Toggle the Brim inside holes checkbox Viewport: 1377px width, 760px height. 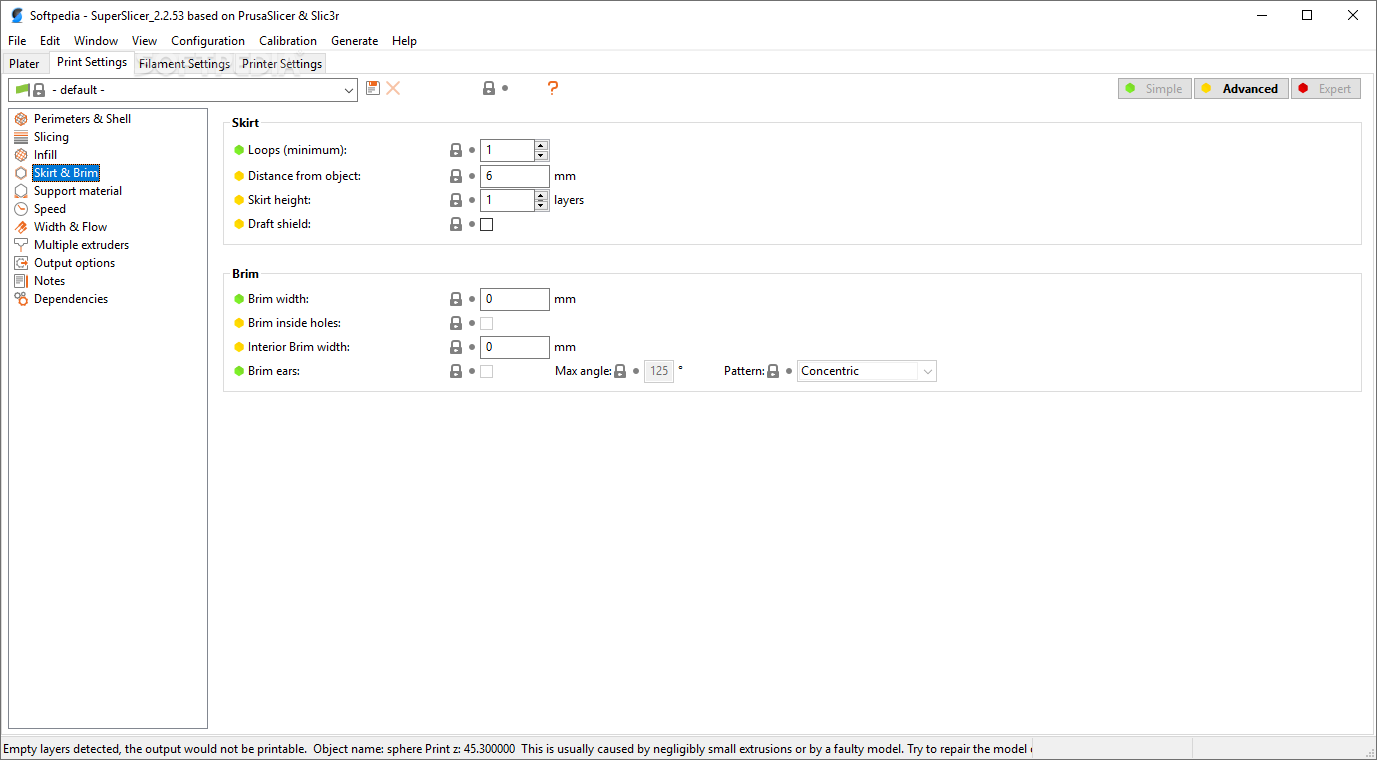coord(487,323)
